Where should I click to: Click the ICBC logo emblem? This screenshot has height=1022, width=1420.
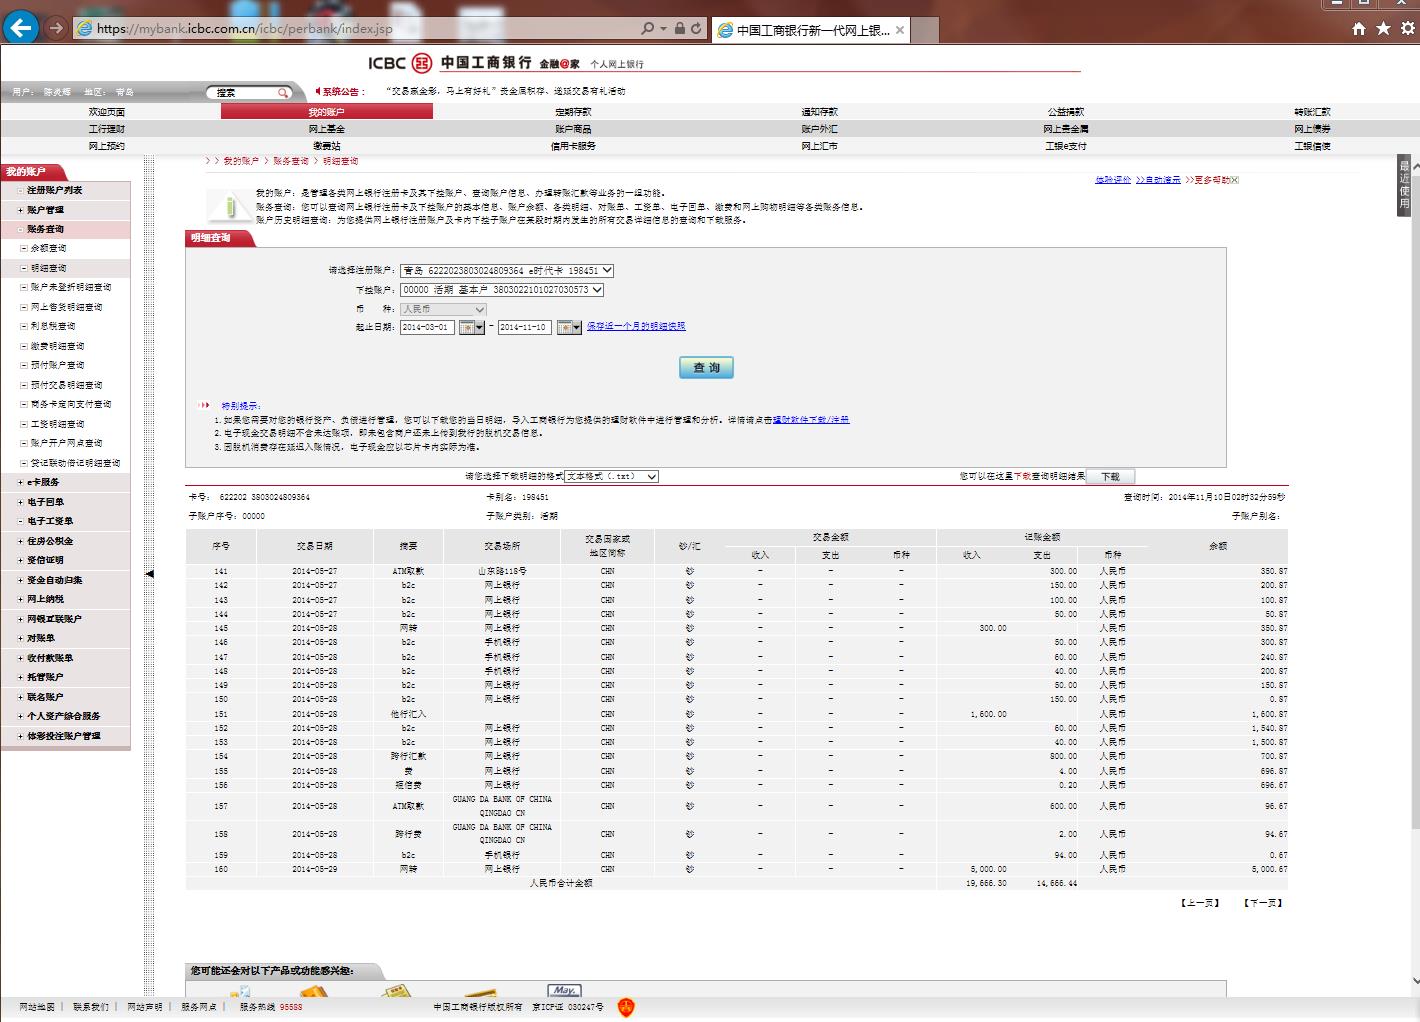pyautogui.click(x=422, y=63)
